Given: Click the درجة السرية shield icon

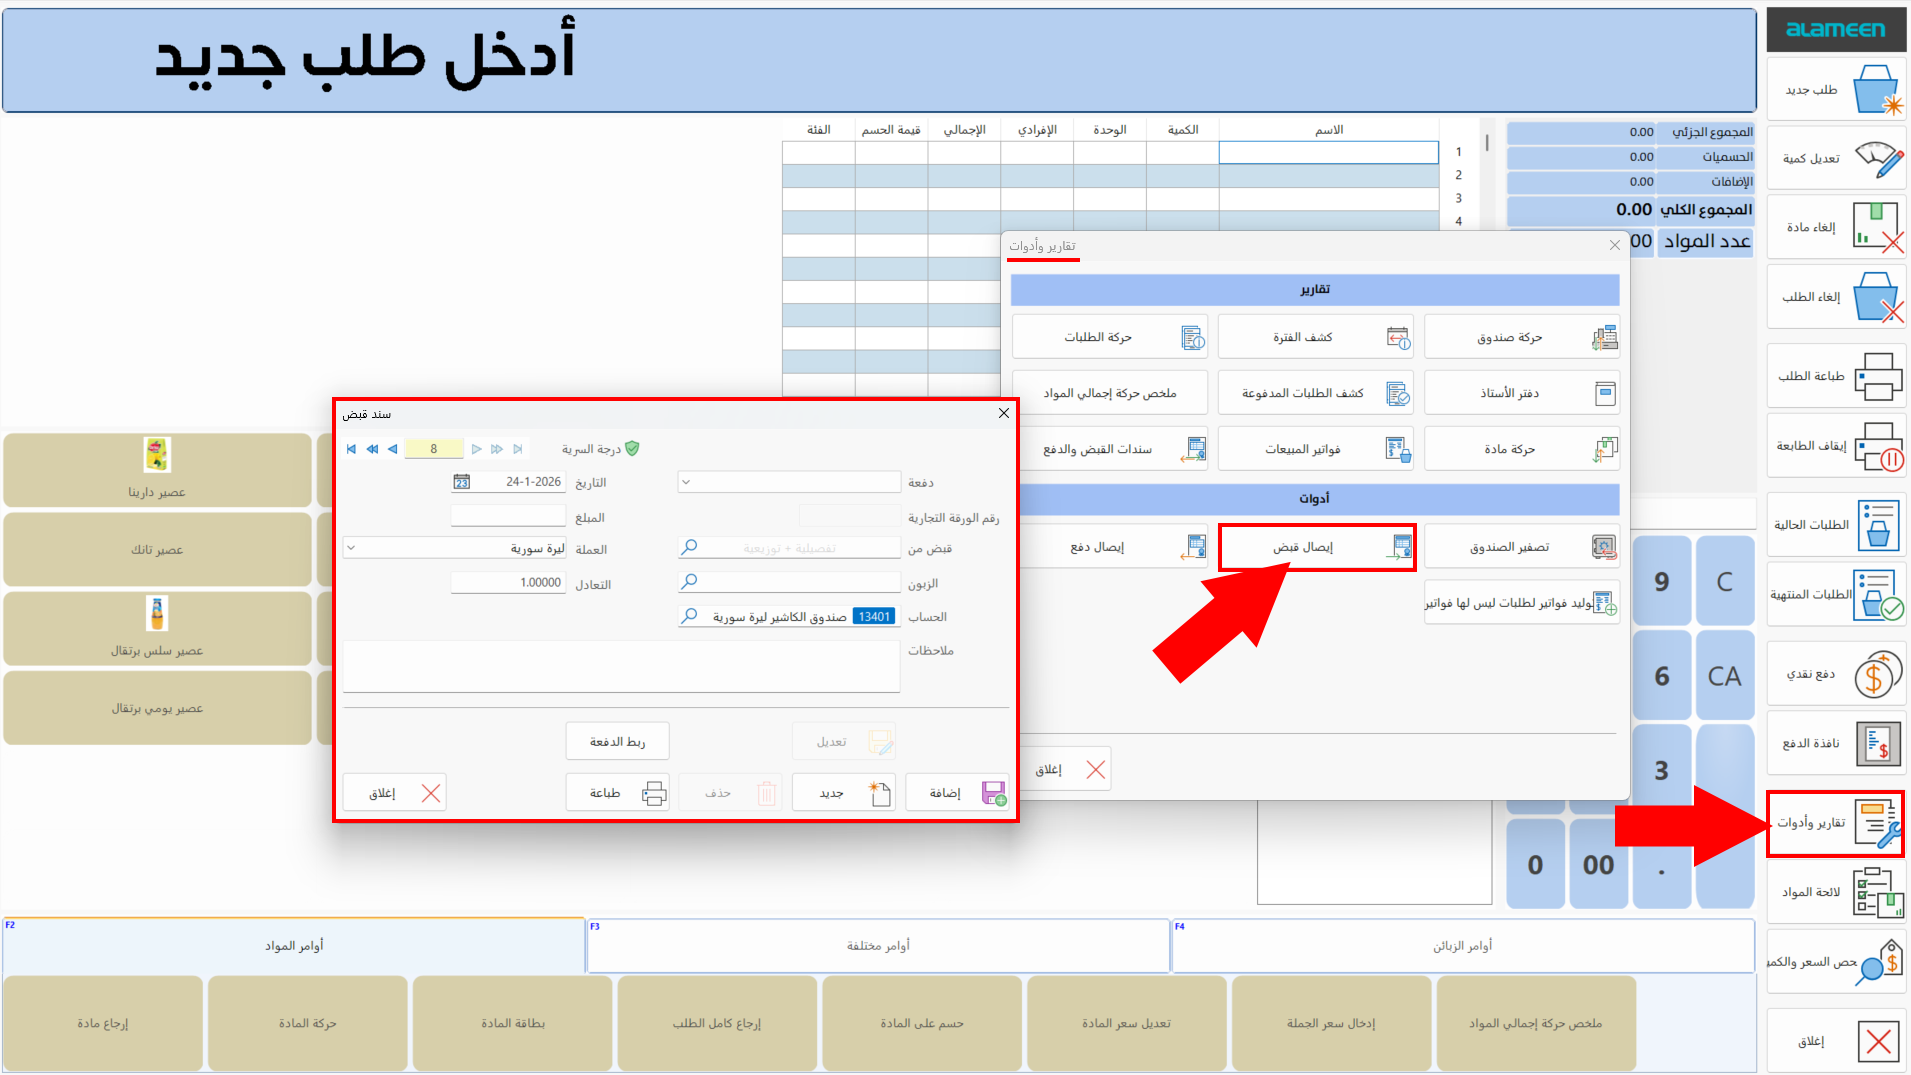Looking at the screenshot, I should [632, 449].
